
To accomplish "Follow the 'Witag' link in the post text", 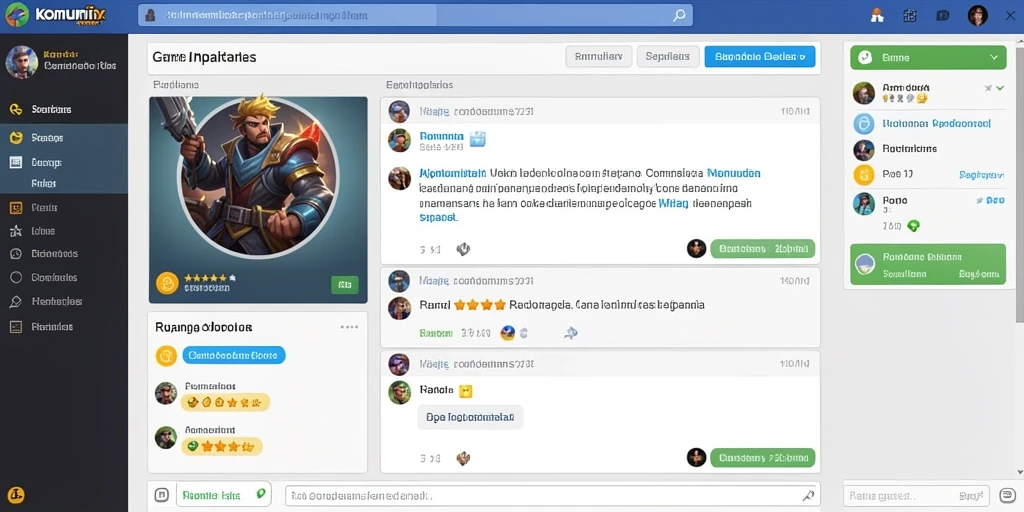I will coord(673,204).
